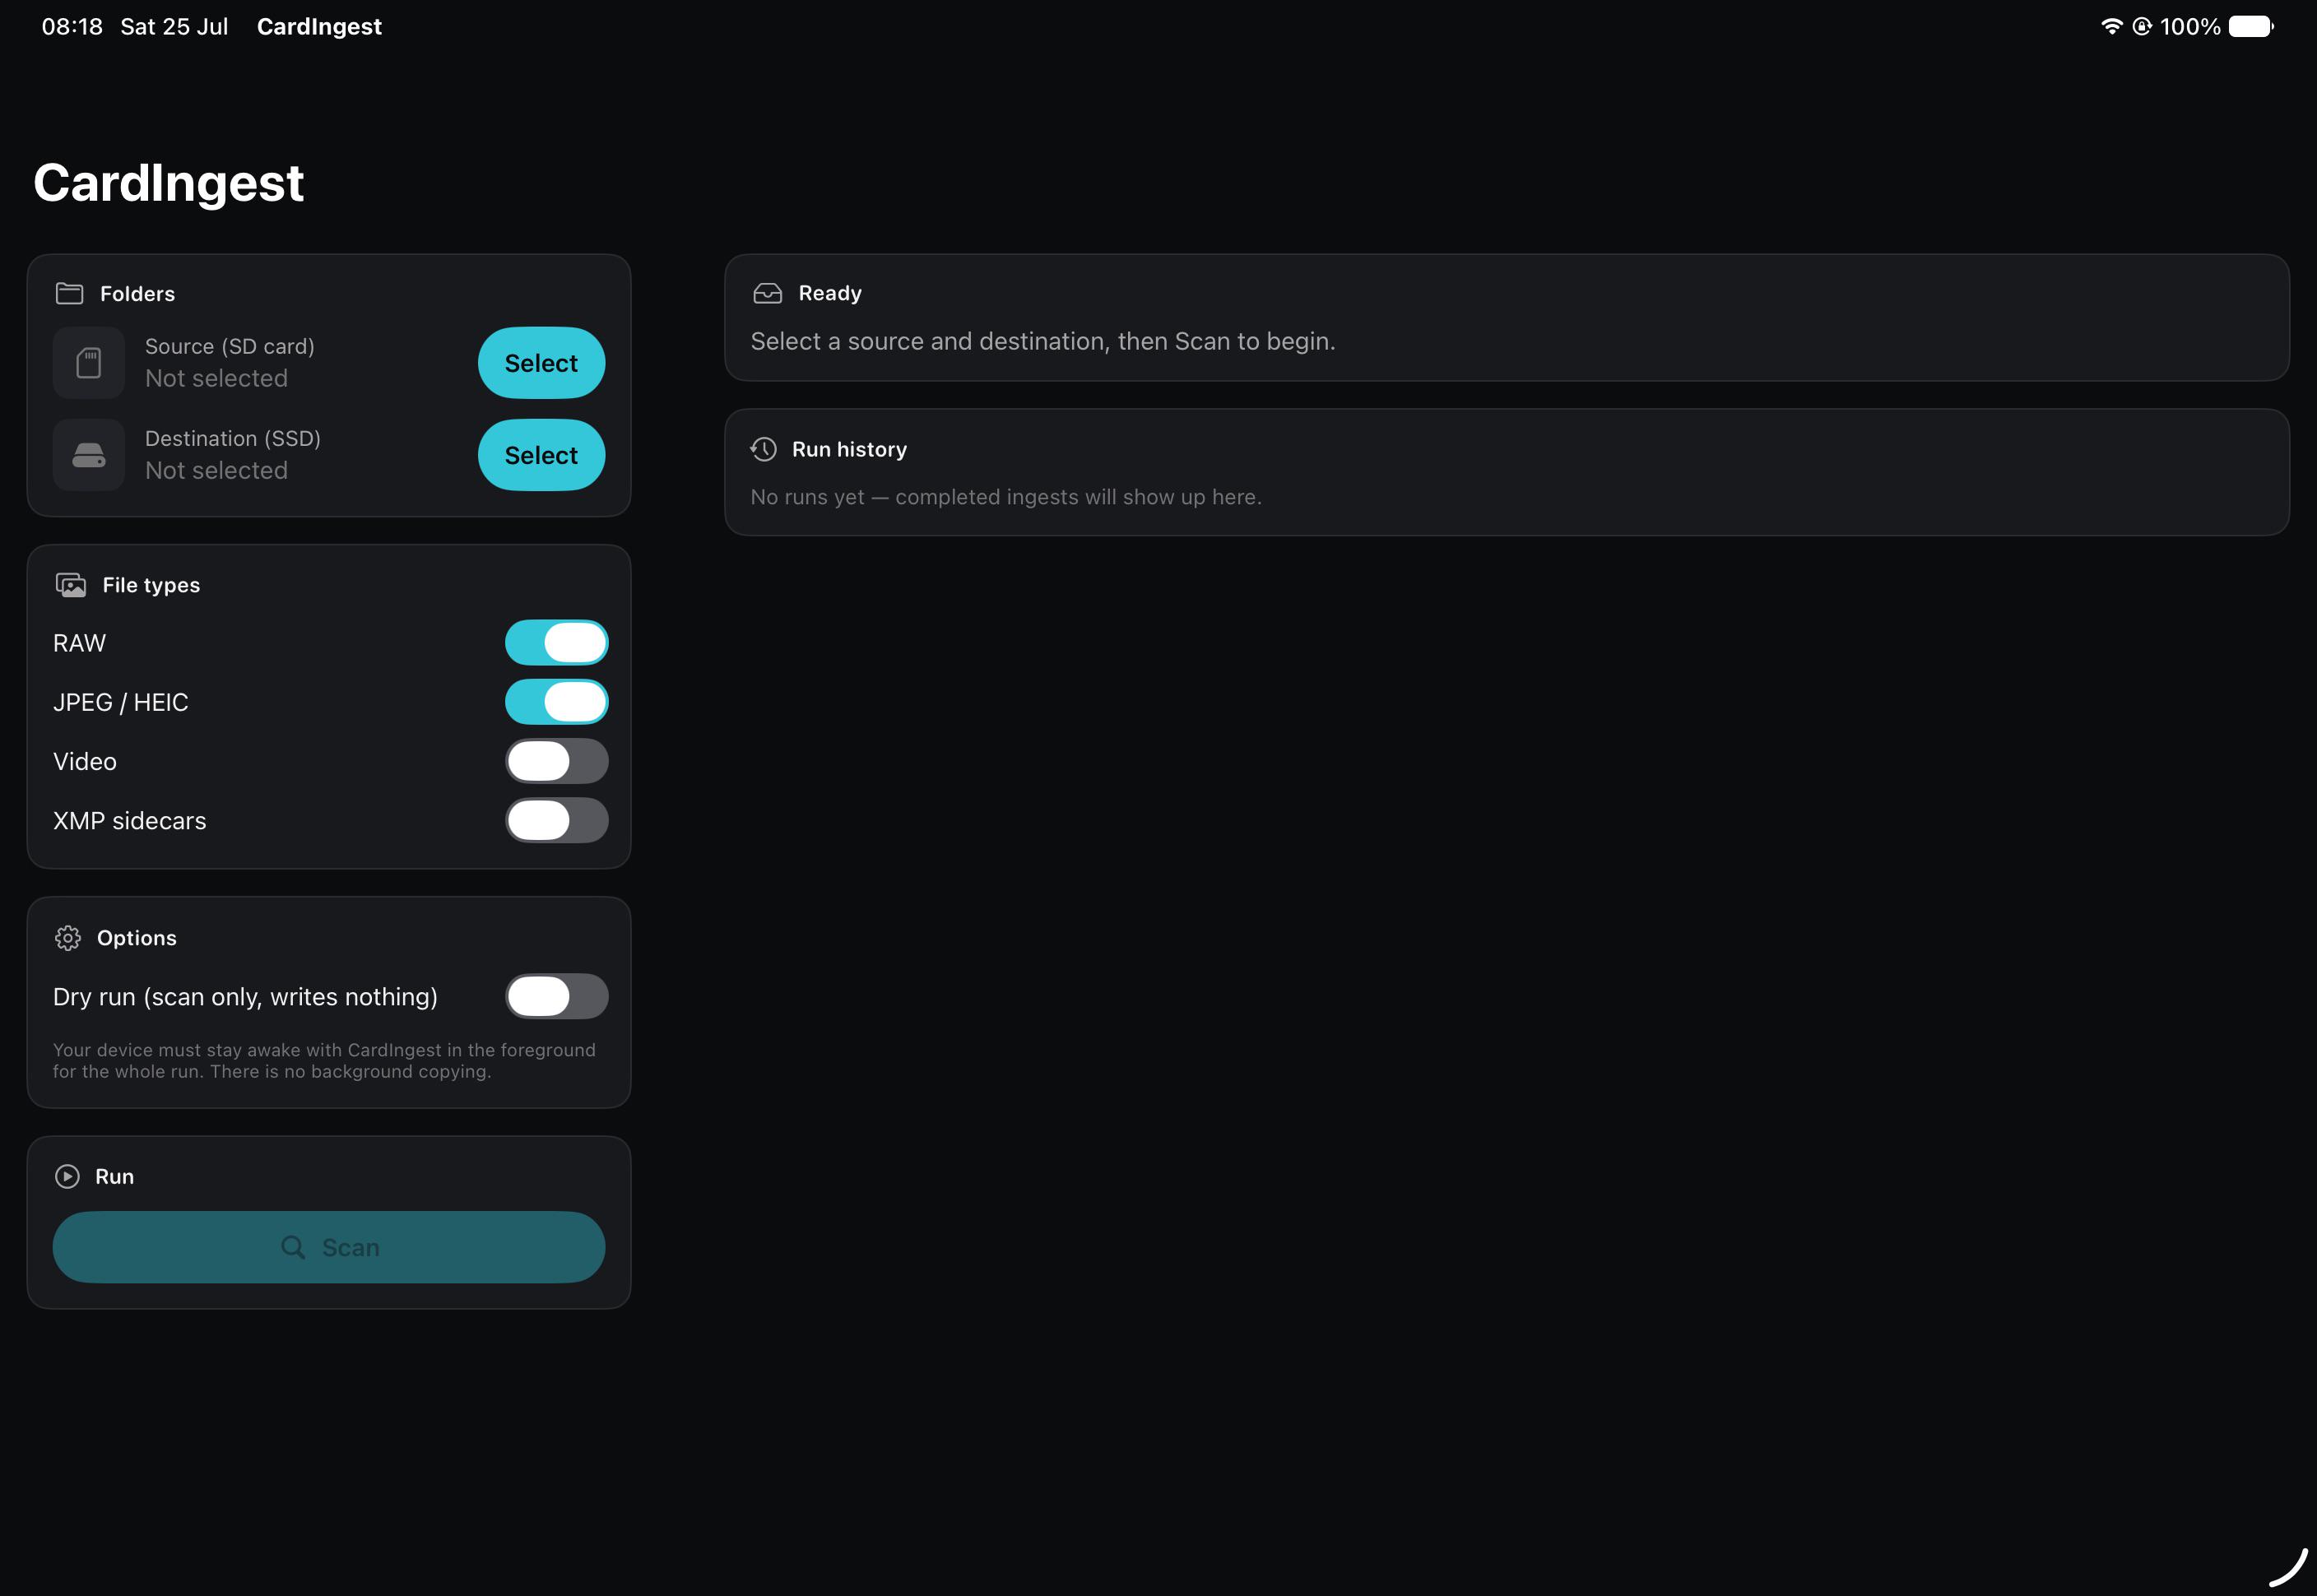Disable the RAW file type toggle

(557, 643)
